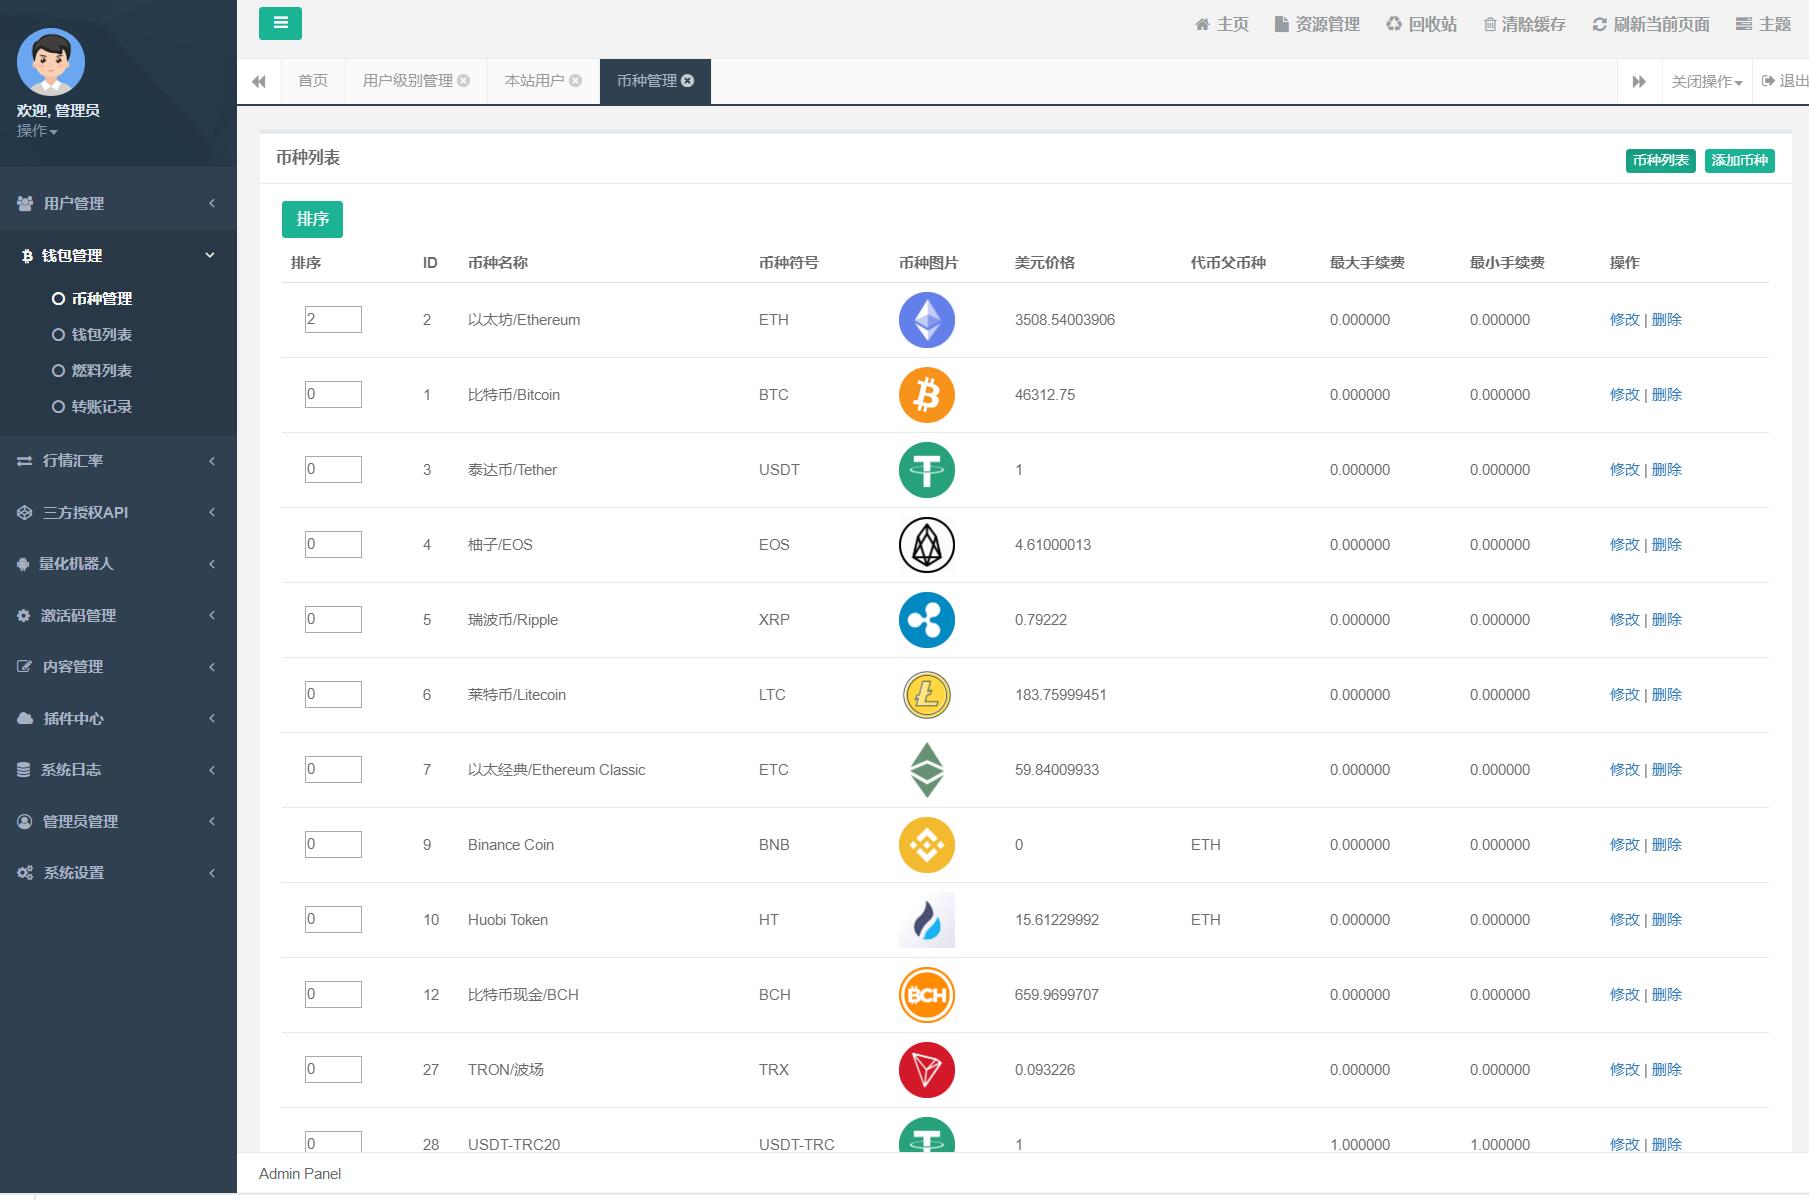Screen dimensions: 1809x1200
Task: Click the administrator avatar picture
Action: (51, 62)
